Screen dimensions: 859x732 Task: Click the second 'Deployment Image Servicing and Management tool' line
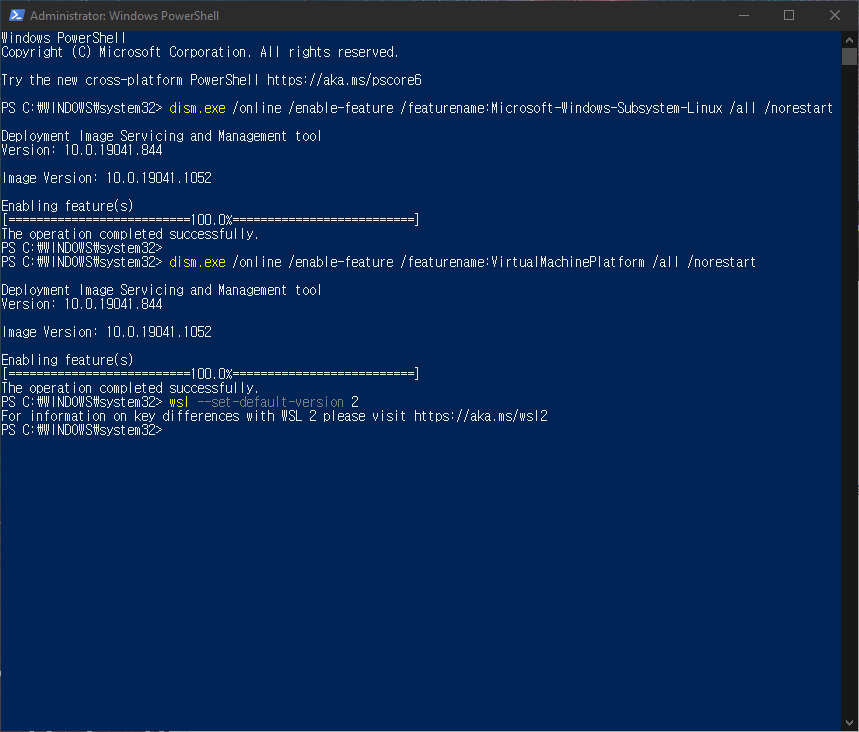coord(161,290)
